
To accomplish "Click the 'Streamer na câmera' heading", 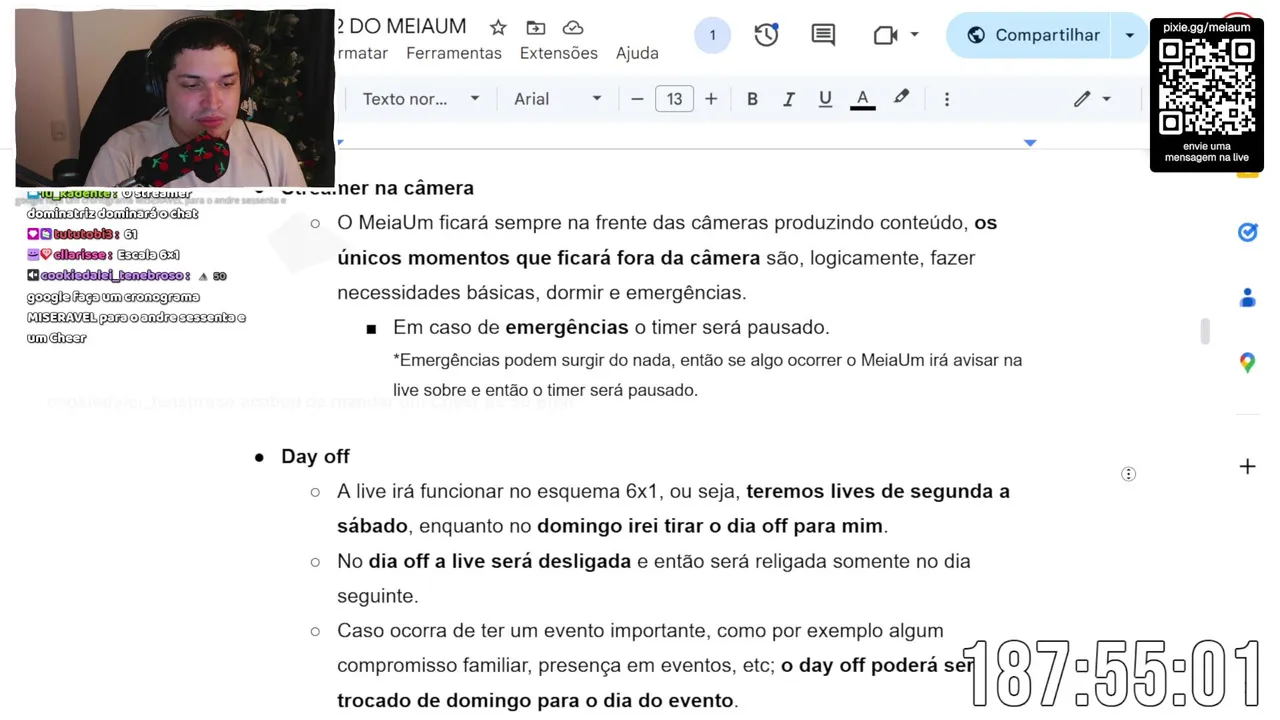I will pos(377,188).
